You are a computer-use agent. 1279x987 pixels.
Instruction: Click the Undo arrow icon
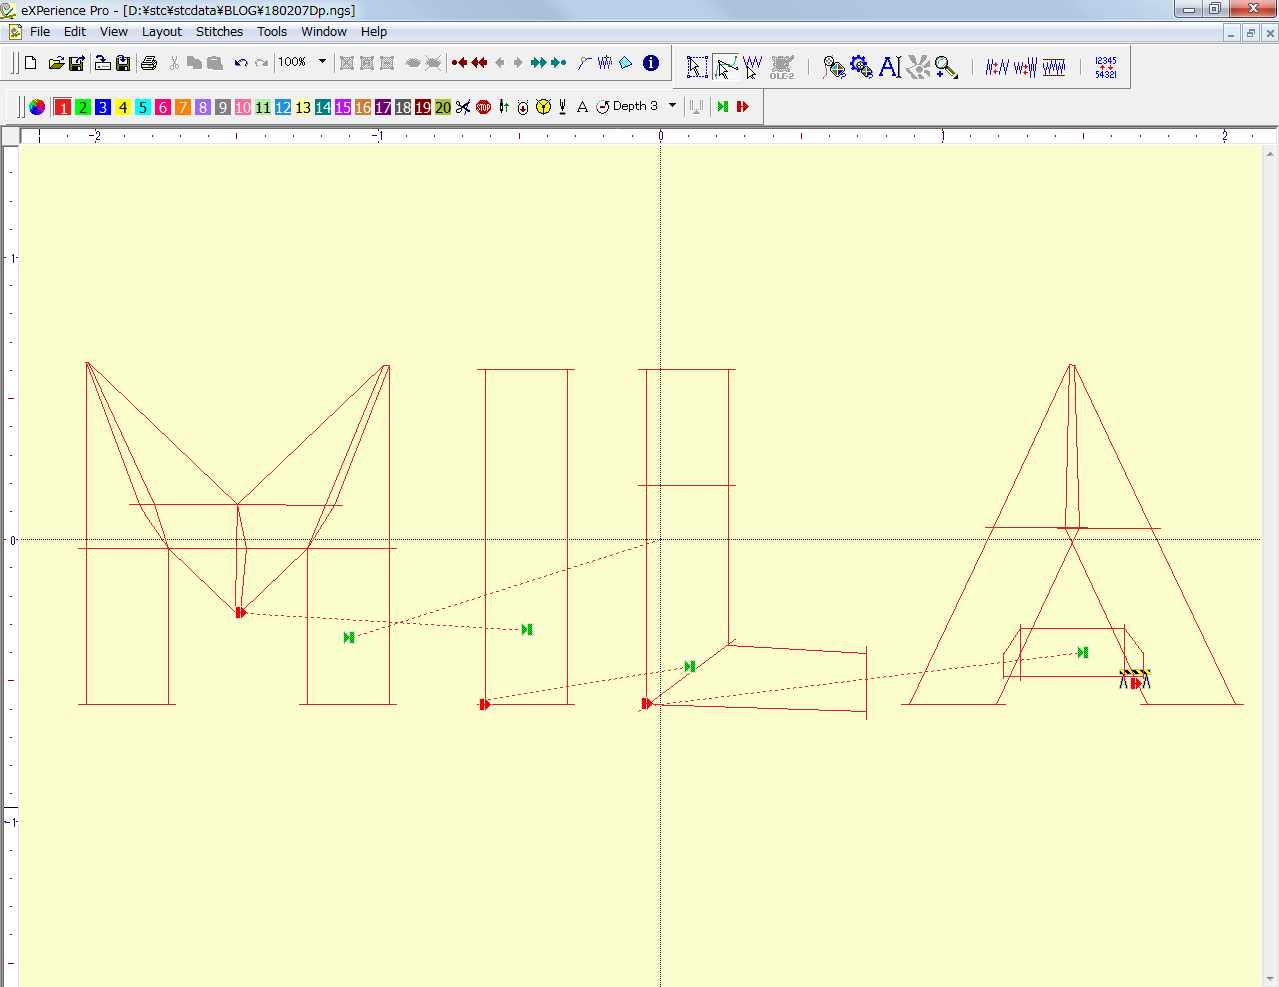coord(240,63)
